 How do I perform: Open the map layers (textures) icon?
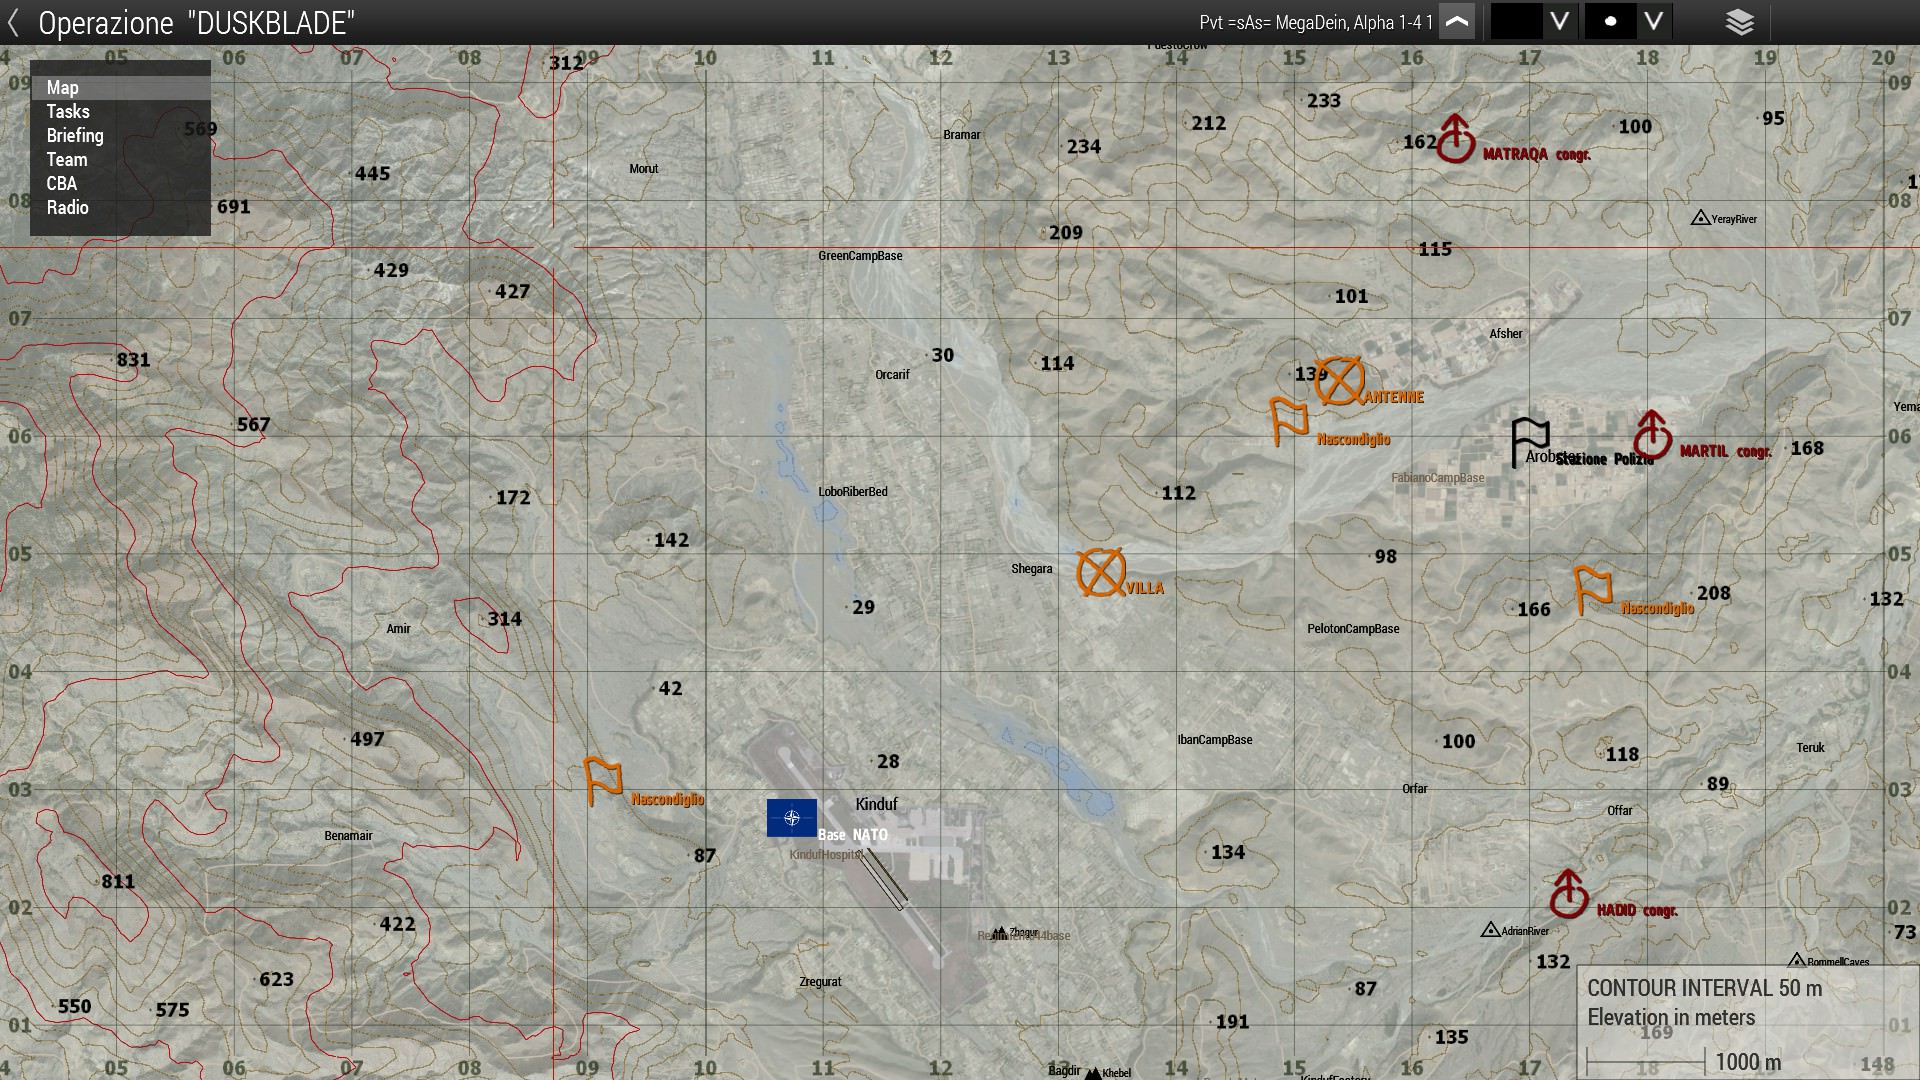click(x=1740, y=22)
